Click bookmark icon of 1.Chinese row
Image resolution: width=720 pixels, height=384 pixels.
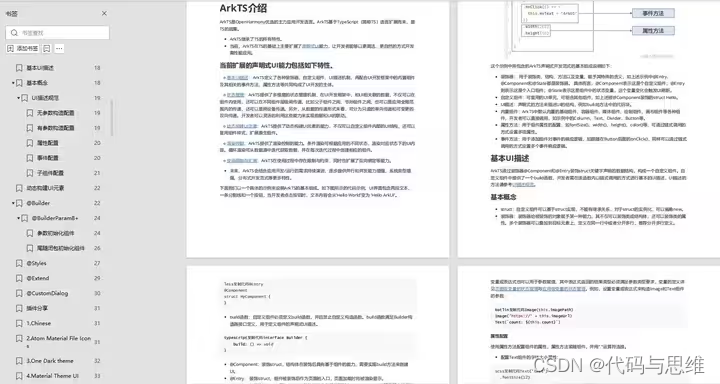(x=19, y=323)
